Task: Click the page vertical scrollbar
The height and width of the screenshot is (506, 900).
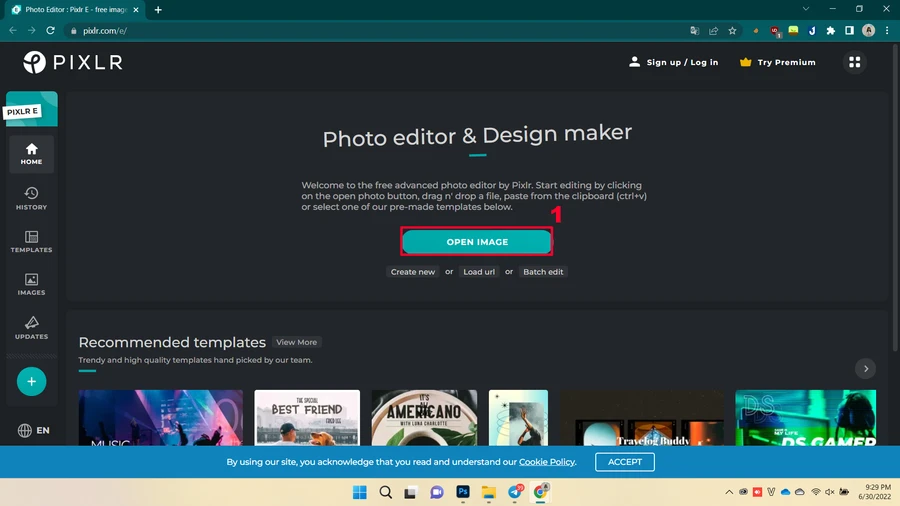Action: pos(896,198)
